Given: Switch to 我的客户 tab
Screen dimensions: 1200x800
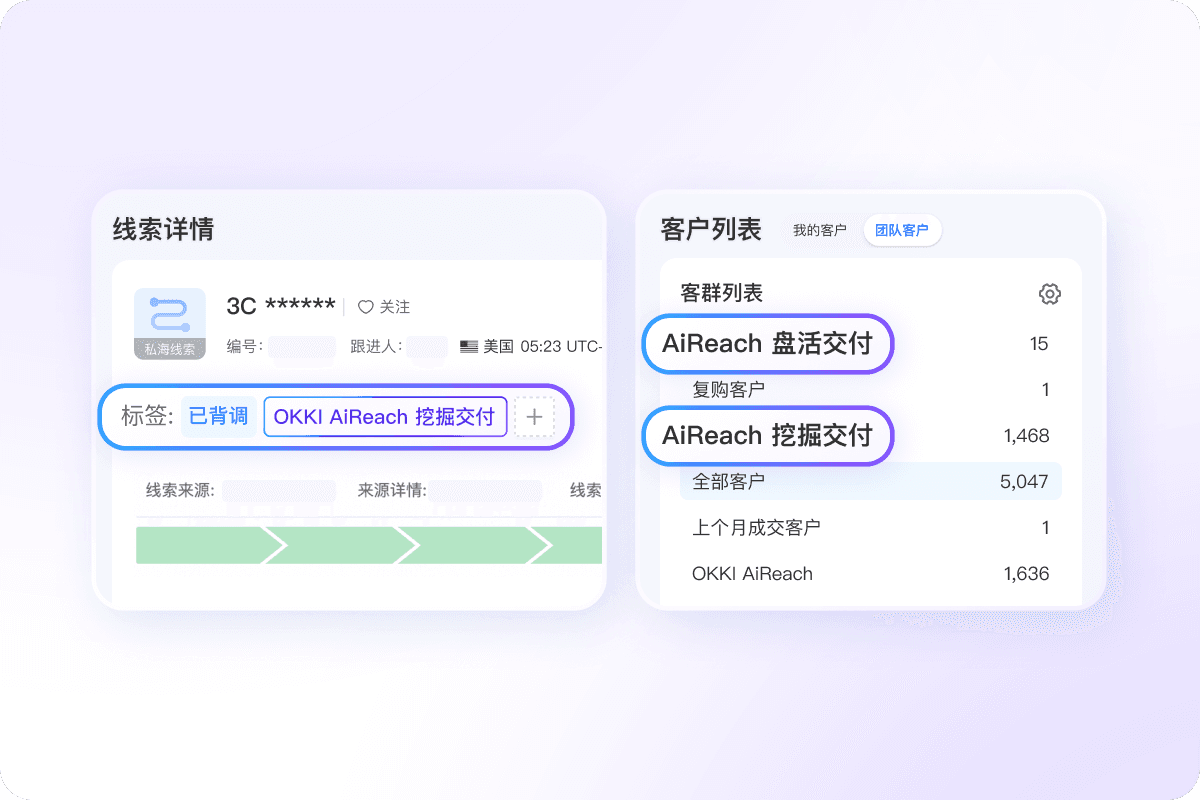Looking at the screenshot, I should point(820,231).
